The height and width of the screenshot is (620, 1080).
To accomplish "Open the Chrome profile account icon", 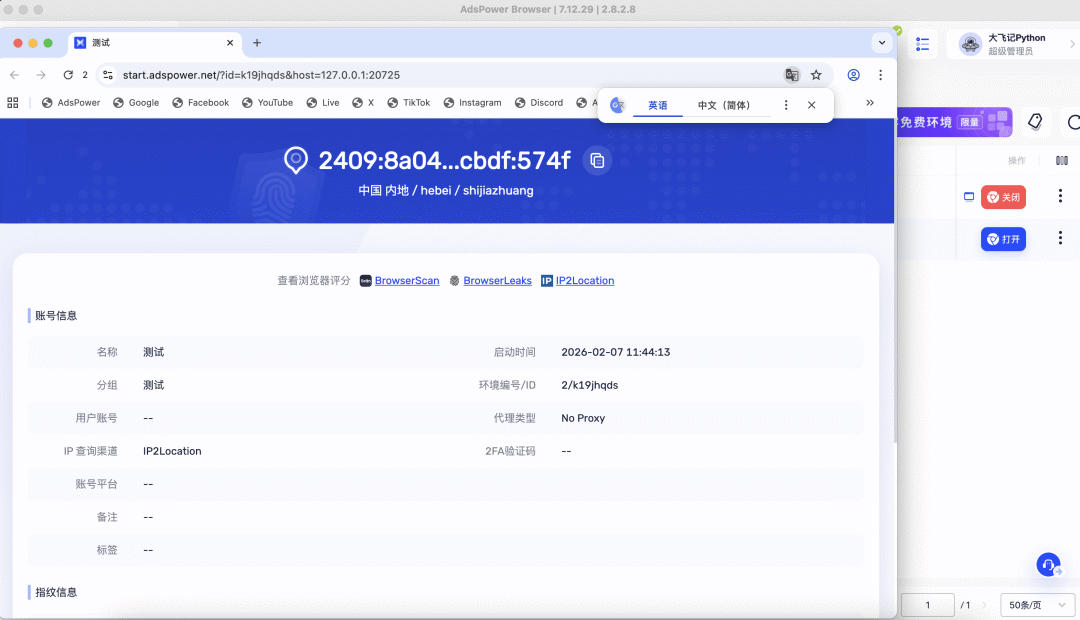I will [852, 75].
